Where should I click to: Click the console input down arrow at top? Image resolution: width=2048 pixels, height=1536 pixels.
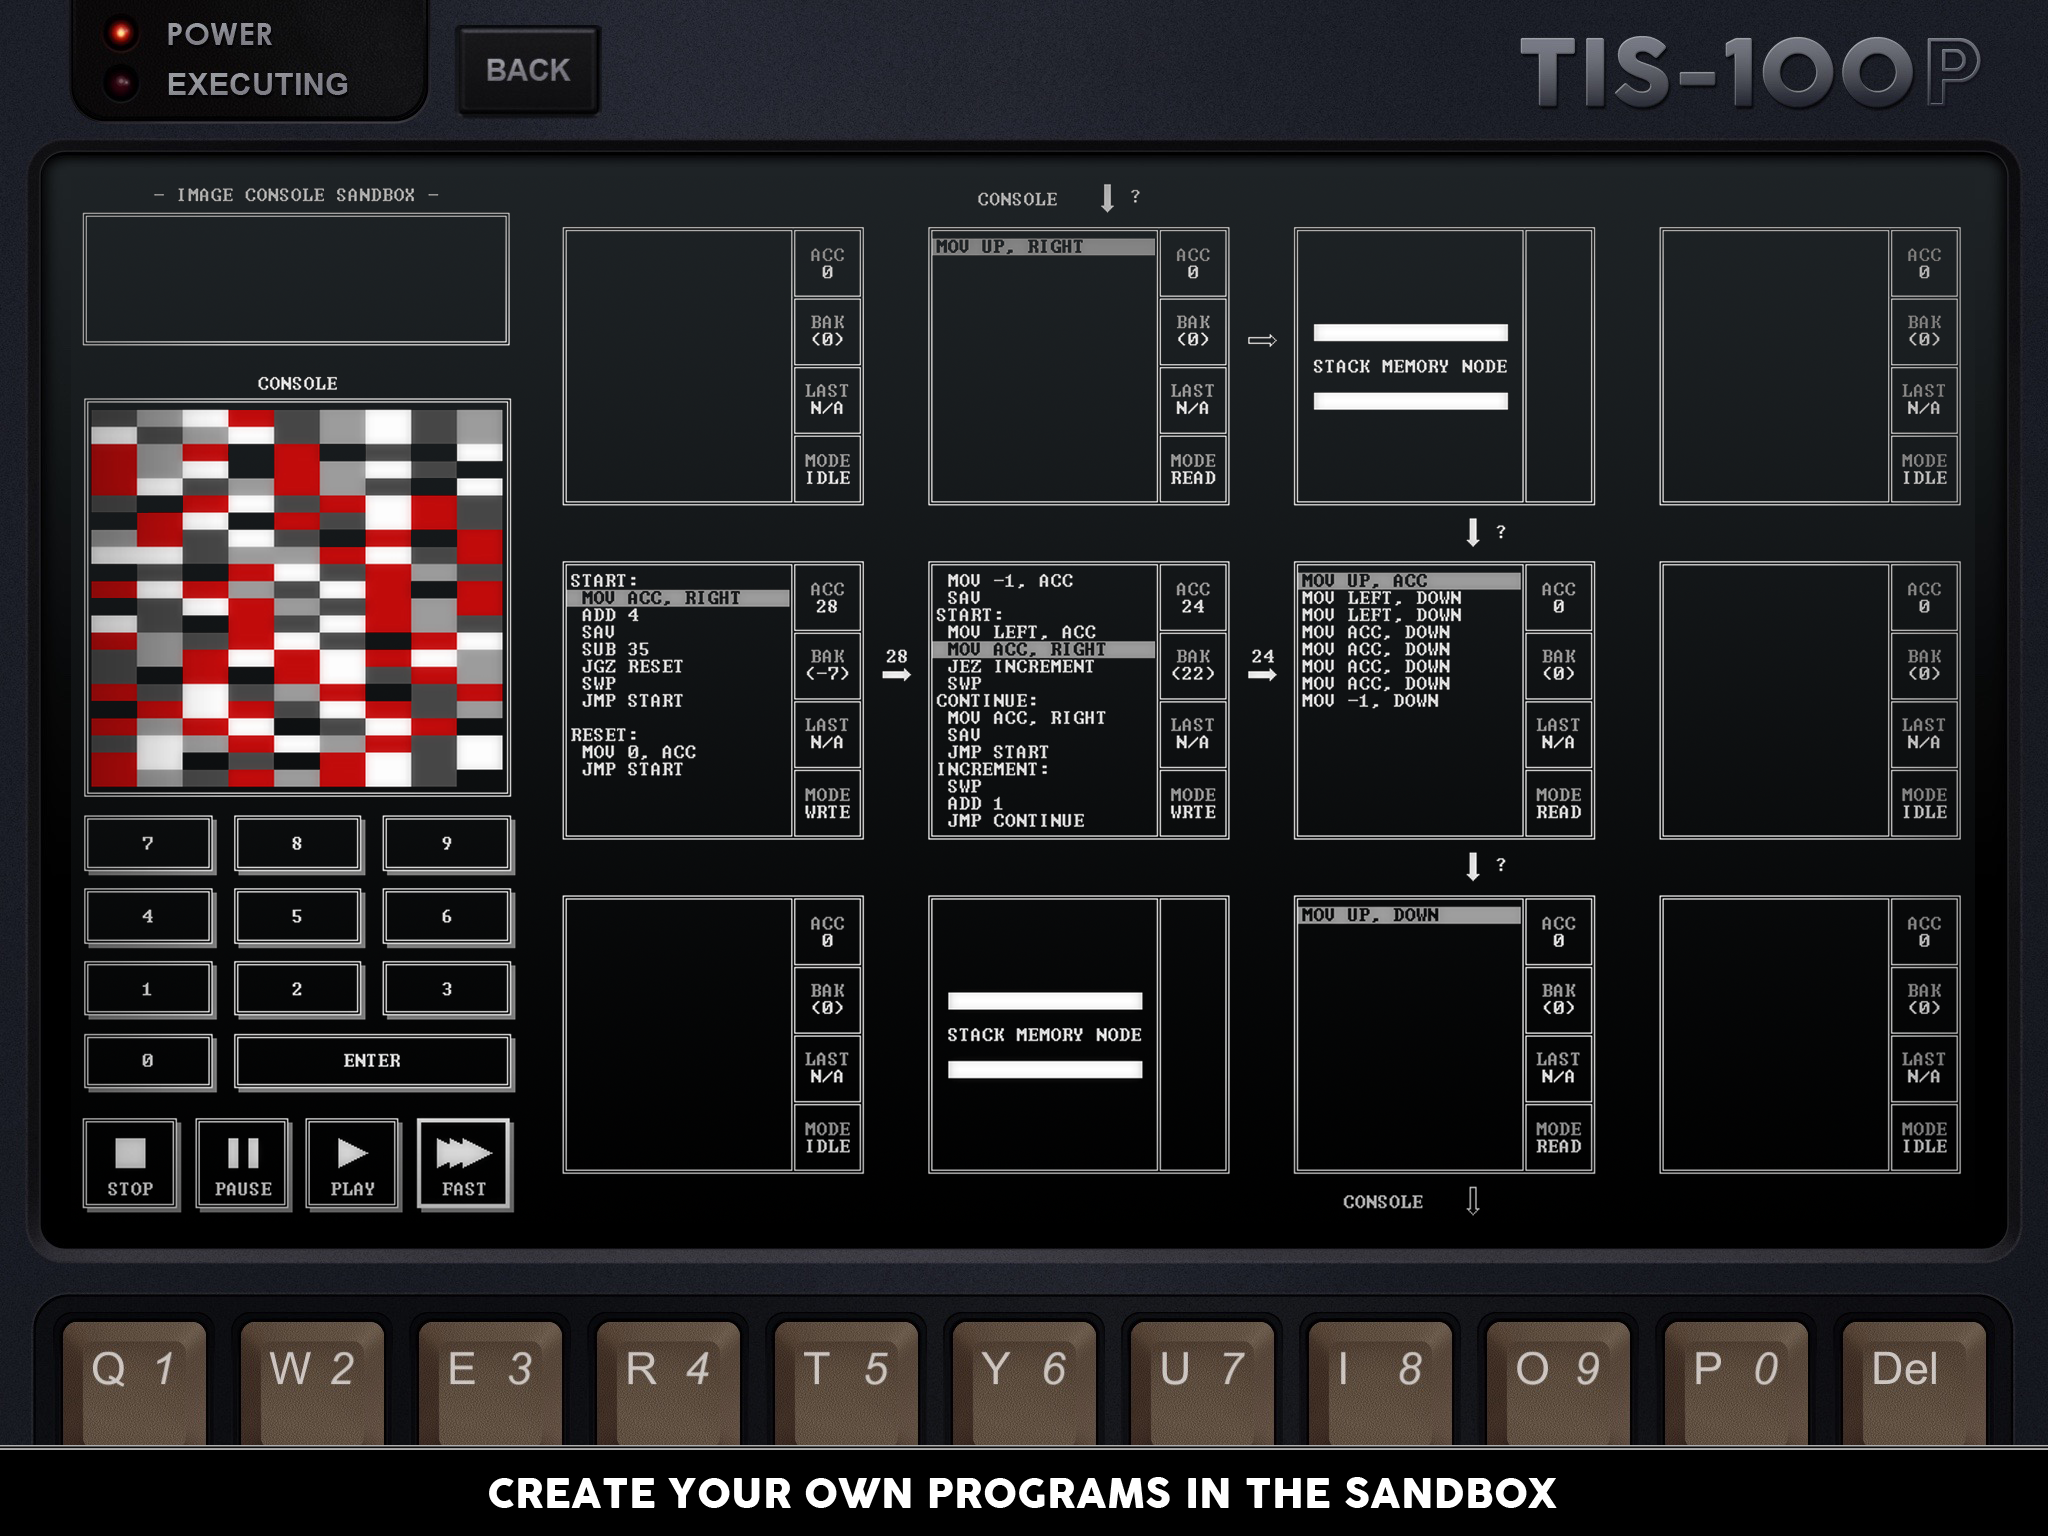point(1107,198)
